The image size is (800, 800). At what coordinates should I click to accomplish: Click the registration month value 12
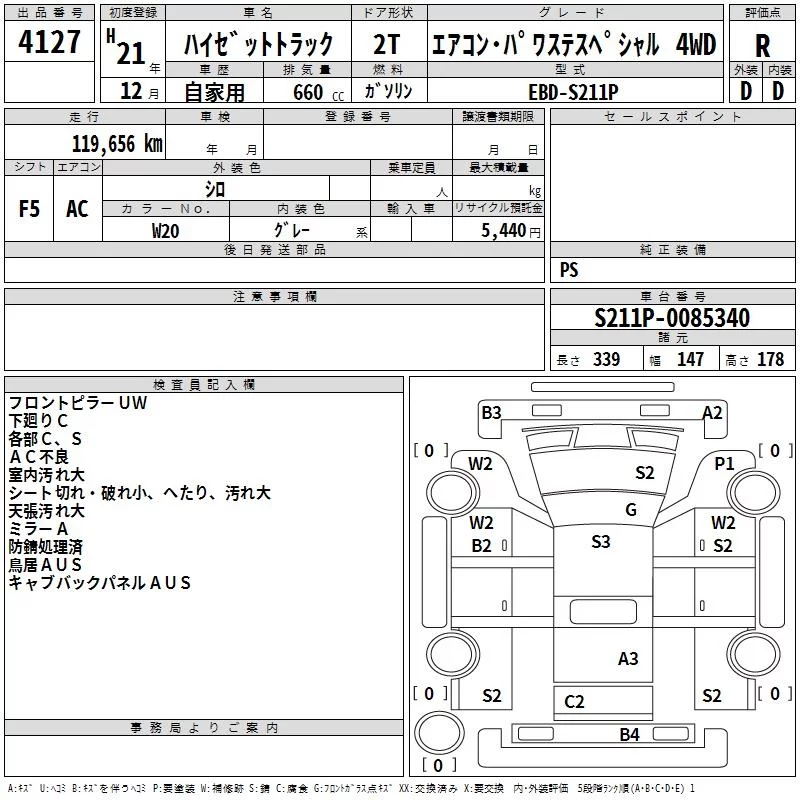point(131,91)
